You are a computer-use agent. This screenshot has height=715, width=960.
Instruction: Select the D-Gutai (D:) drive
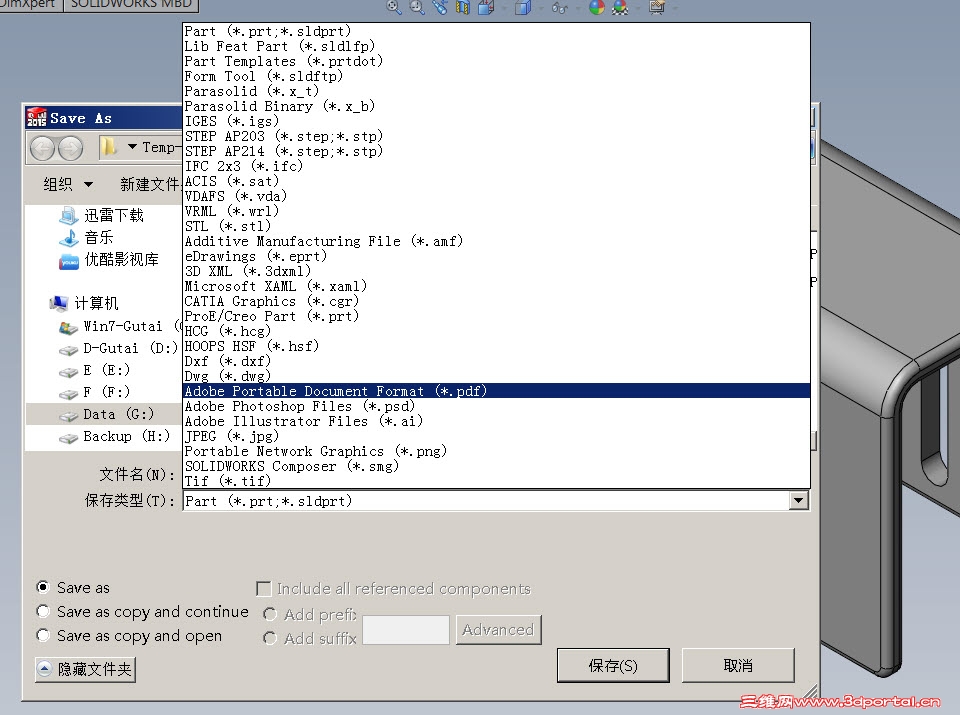coord(118,348)
